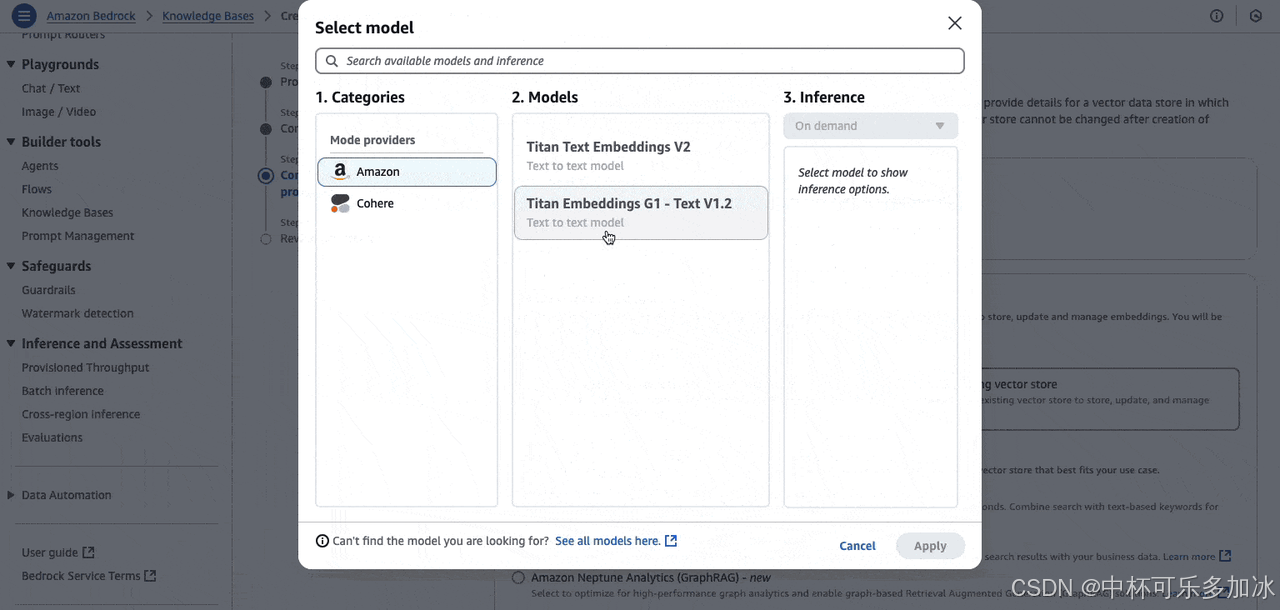This screenshot has width=1280, height=610.
Task: Select the Amazon model provider
Action: point(407,172)
